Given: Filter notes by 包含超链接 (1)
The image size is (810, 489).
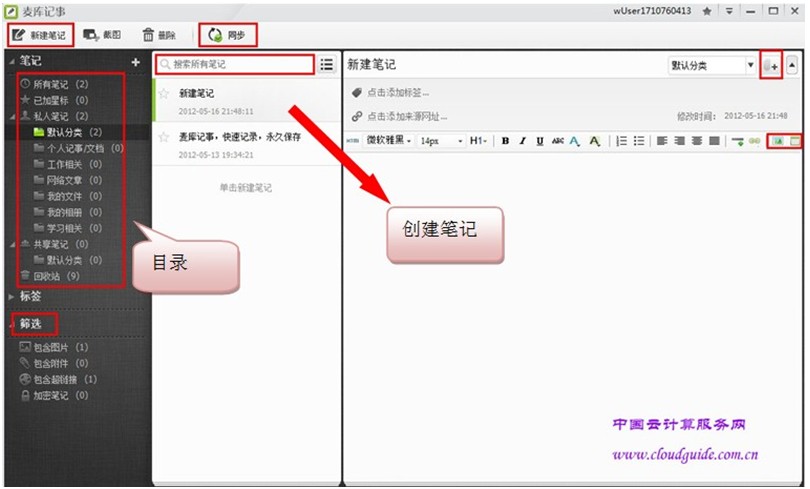Looking at the screenshot, I should [x=58, y=379].
